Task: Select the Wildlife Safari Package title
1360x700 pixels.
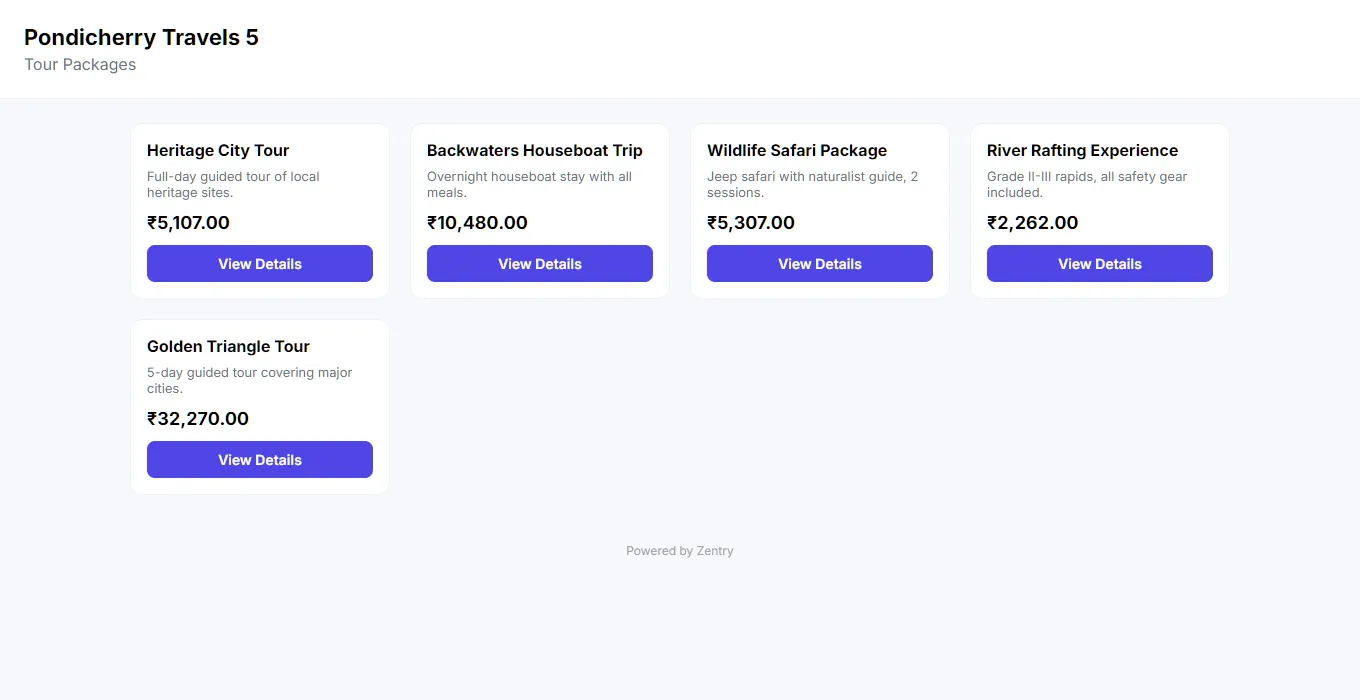Action: (x=797, y=151)
